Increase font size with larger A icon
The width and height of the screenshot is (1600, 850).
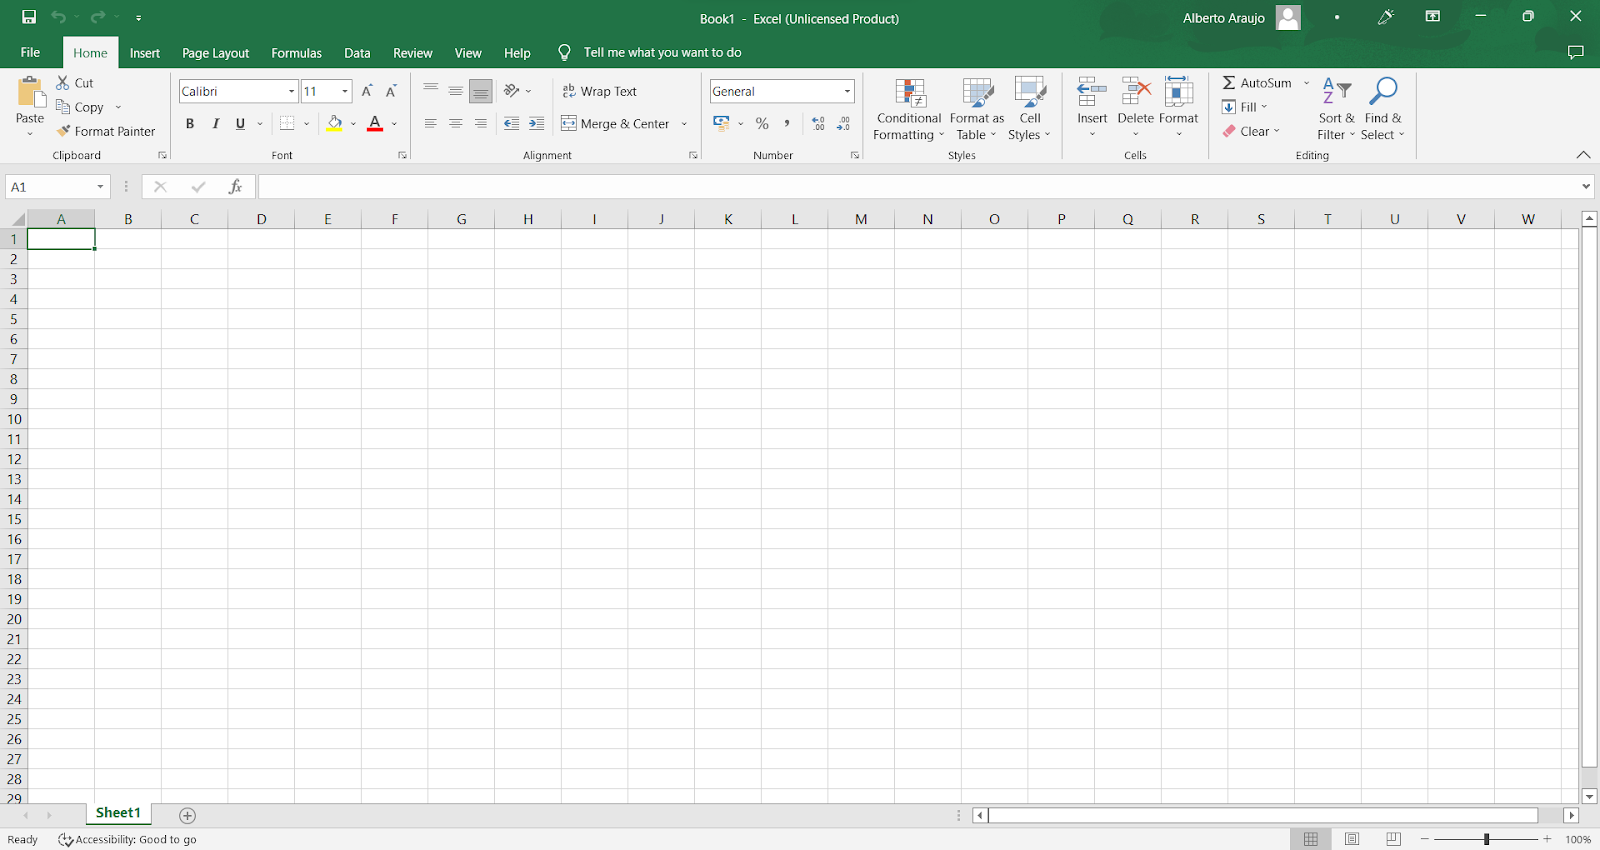click(x=367, y=91)
